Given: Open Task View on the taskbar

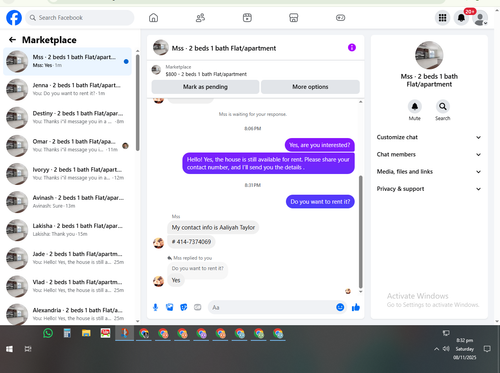Looking at the screenshot, I should 28,349.
